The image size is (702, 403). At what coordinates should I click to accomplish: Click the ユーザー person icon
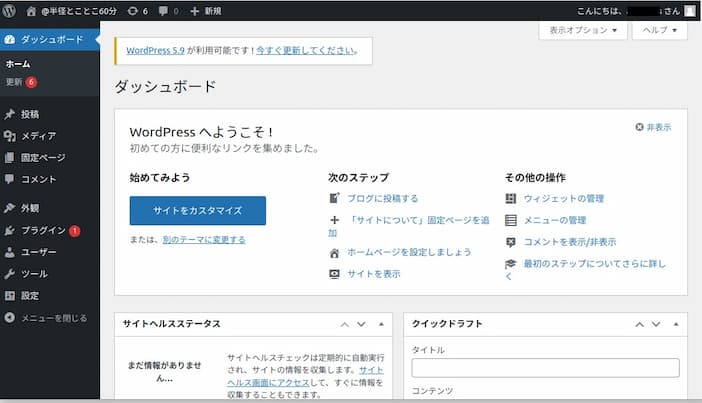pos(9,252)
